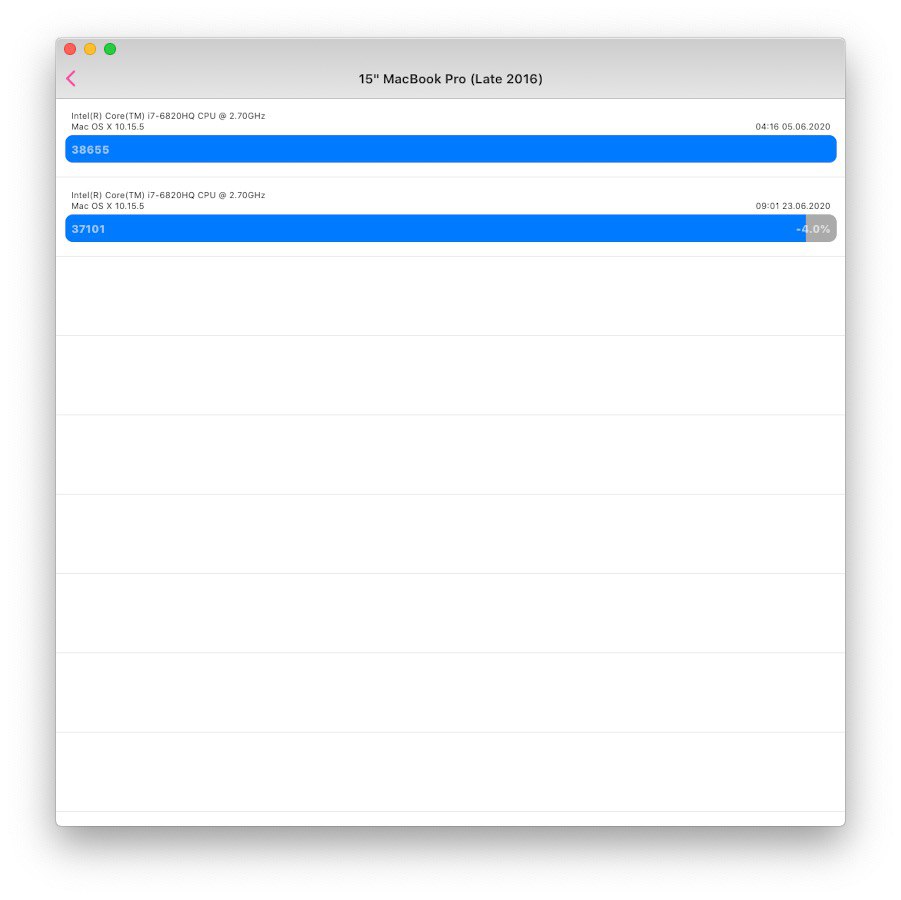
Task: Minimize the window with the yellow button
Action: (x=90, y=49)
